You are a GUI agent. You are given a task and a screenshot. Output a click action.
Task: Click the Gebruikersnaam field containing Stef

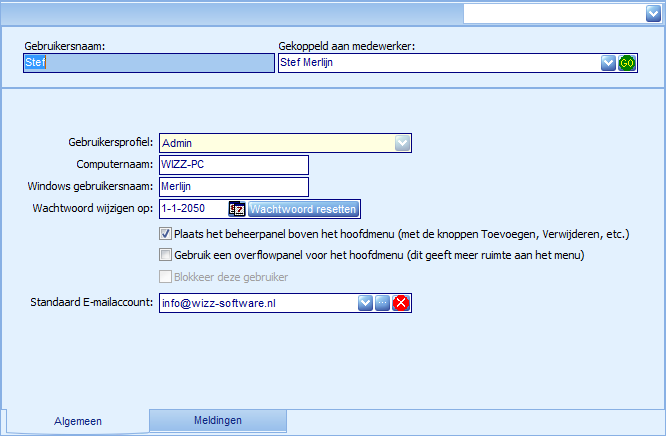147,63
